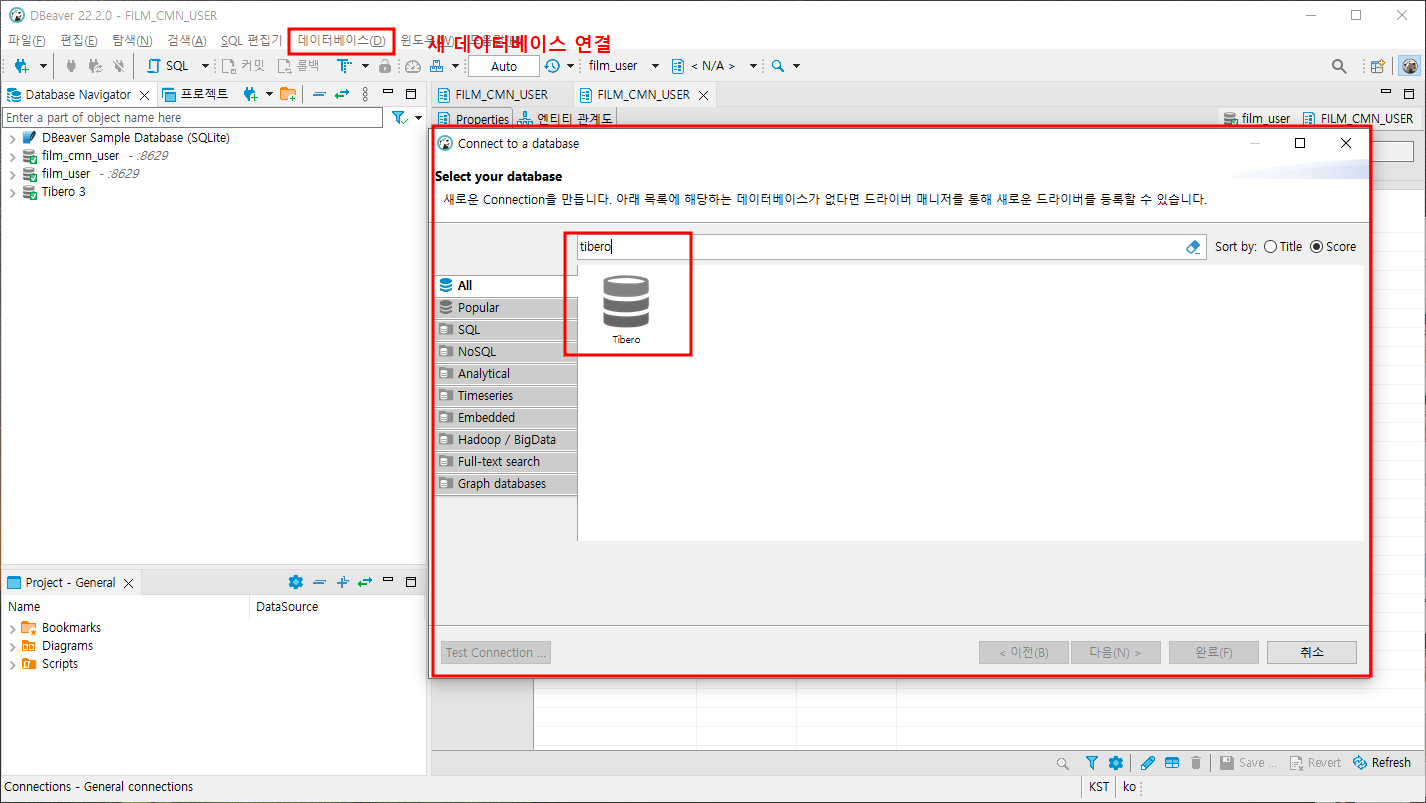The height and width of the screenshot is (803, 1426).
Task: Open Project panel settings gear icon
Action: (x=295, y=582)
